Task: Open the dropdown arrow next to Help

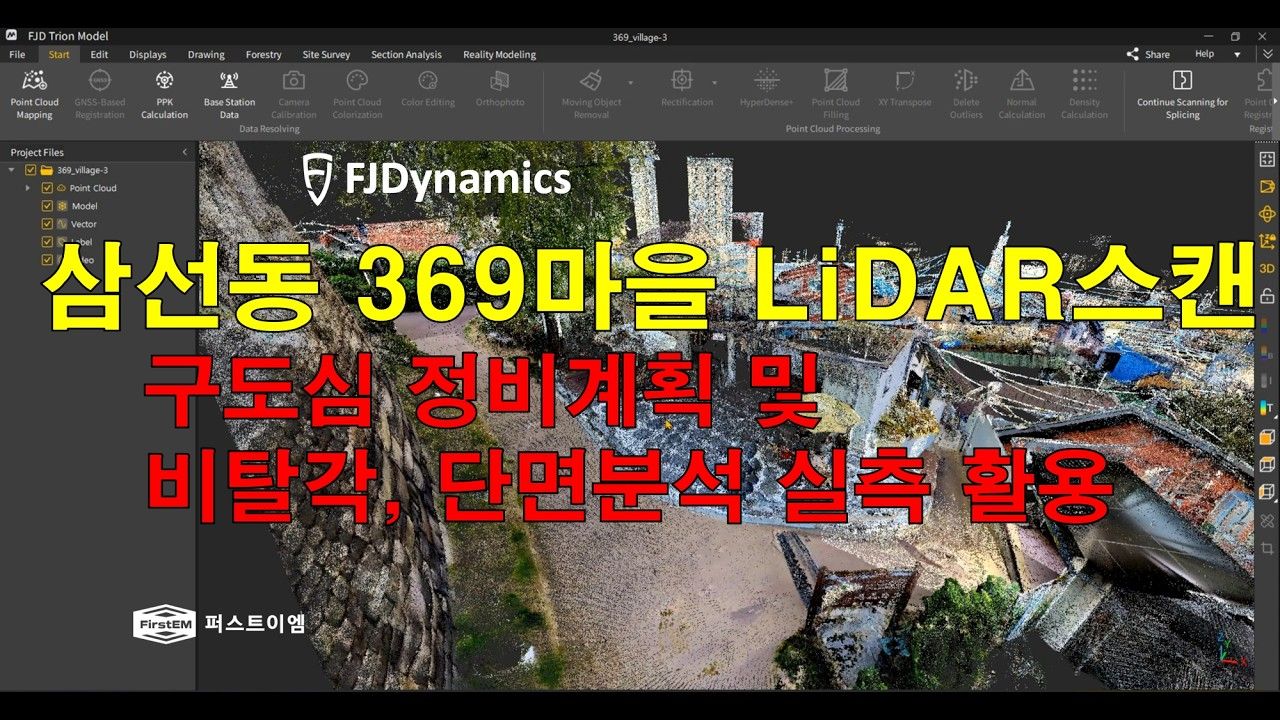Action: point(1237,54)
